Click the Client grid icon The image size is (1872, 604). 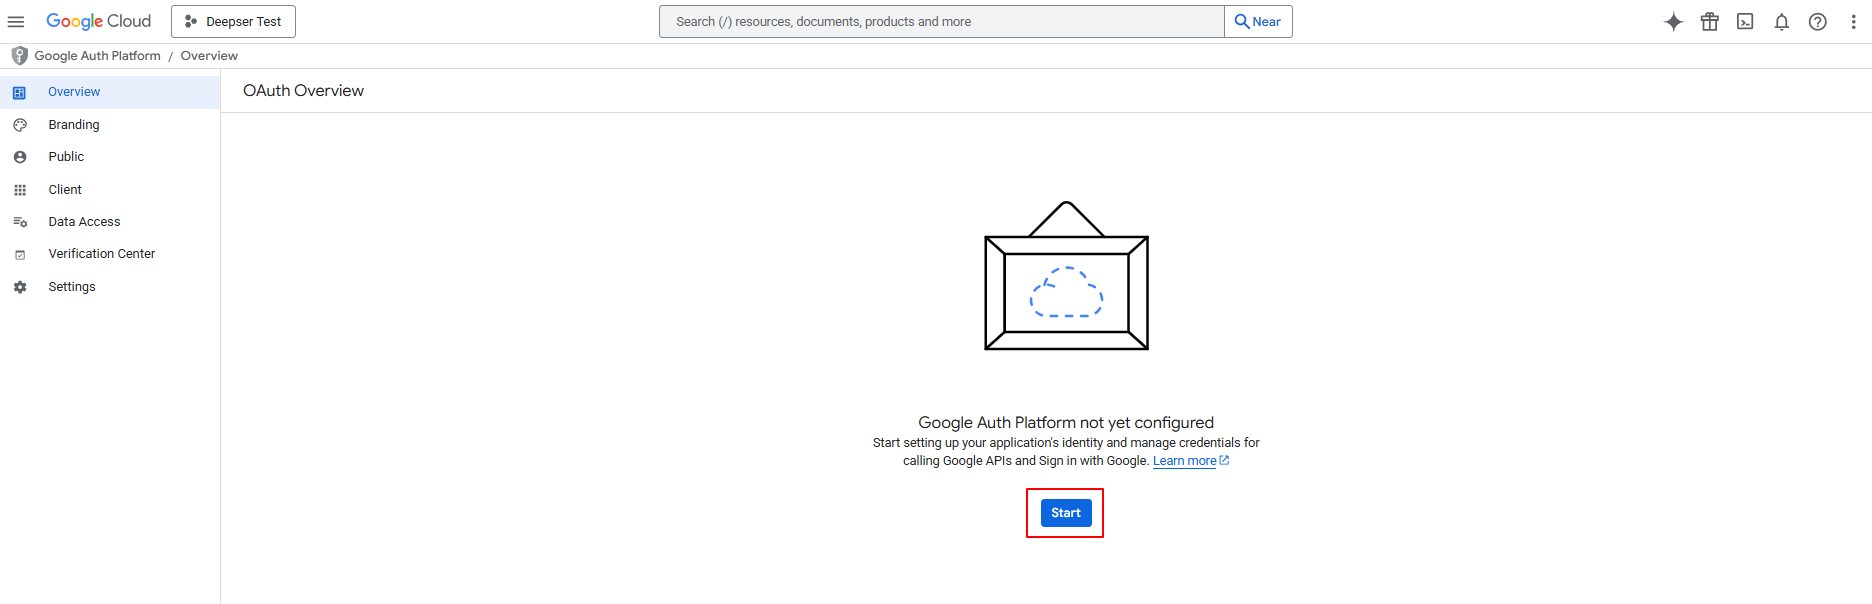coord(19,190)
